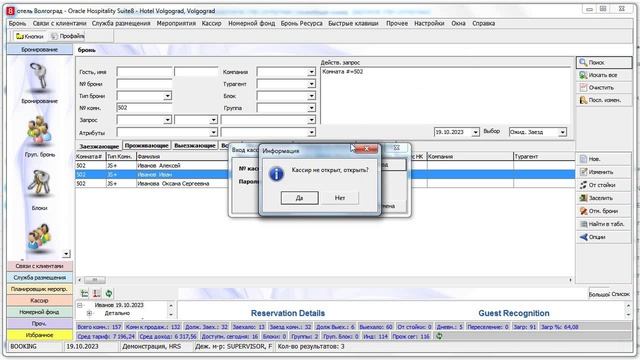Click Найти в табл. button
This screenshot has height=360, width=640.
[604, 224]
